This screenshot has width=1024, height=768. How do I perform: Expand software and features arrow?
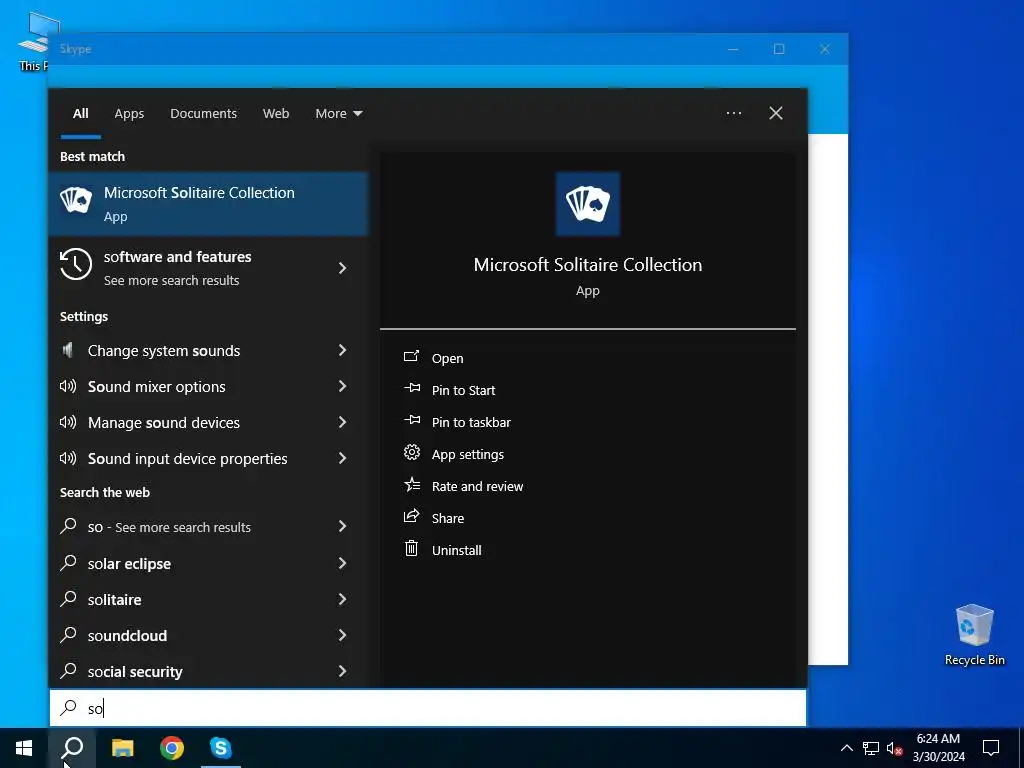[x=342, y=268]
